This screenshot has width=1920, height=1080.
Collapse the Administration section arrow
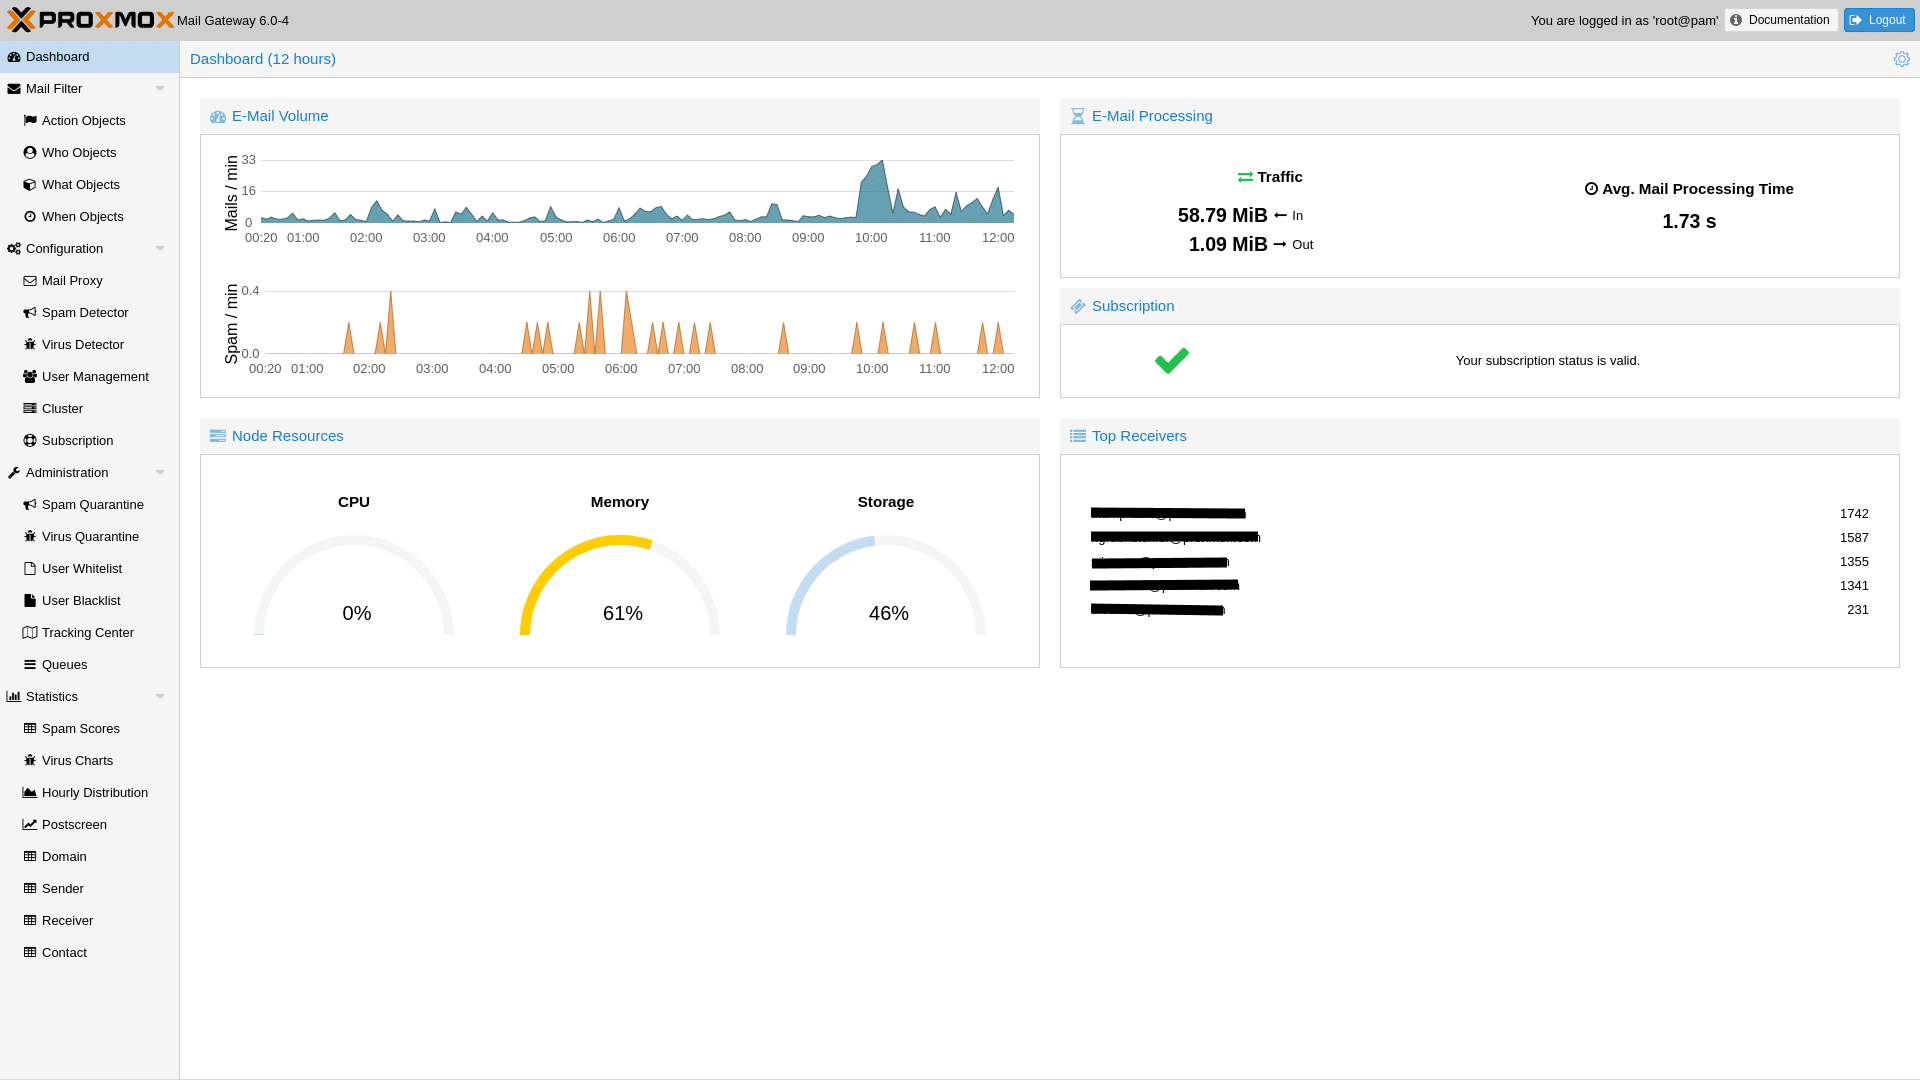160,473
